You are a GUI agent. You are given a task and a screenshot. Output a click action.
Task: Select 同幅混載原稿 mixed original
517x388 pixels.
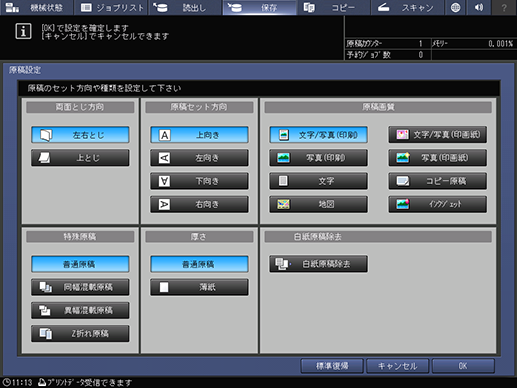click(80, 287)
